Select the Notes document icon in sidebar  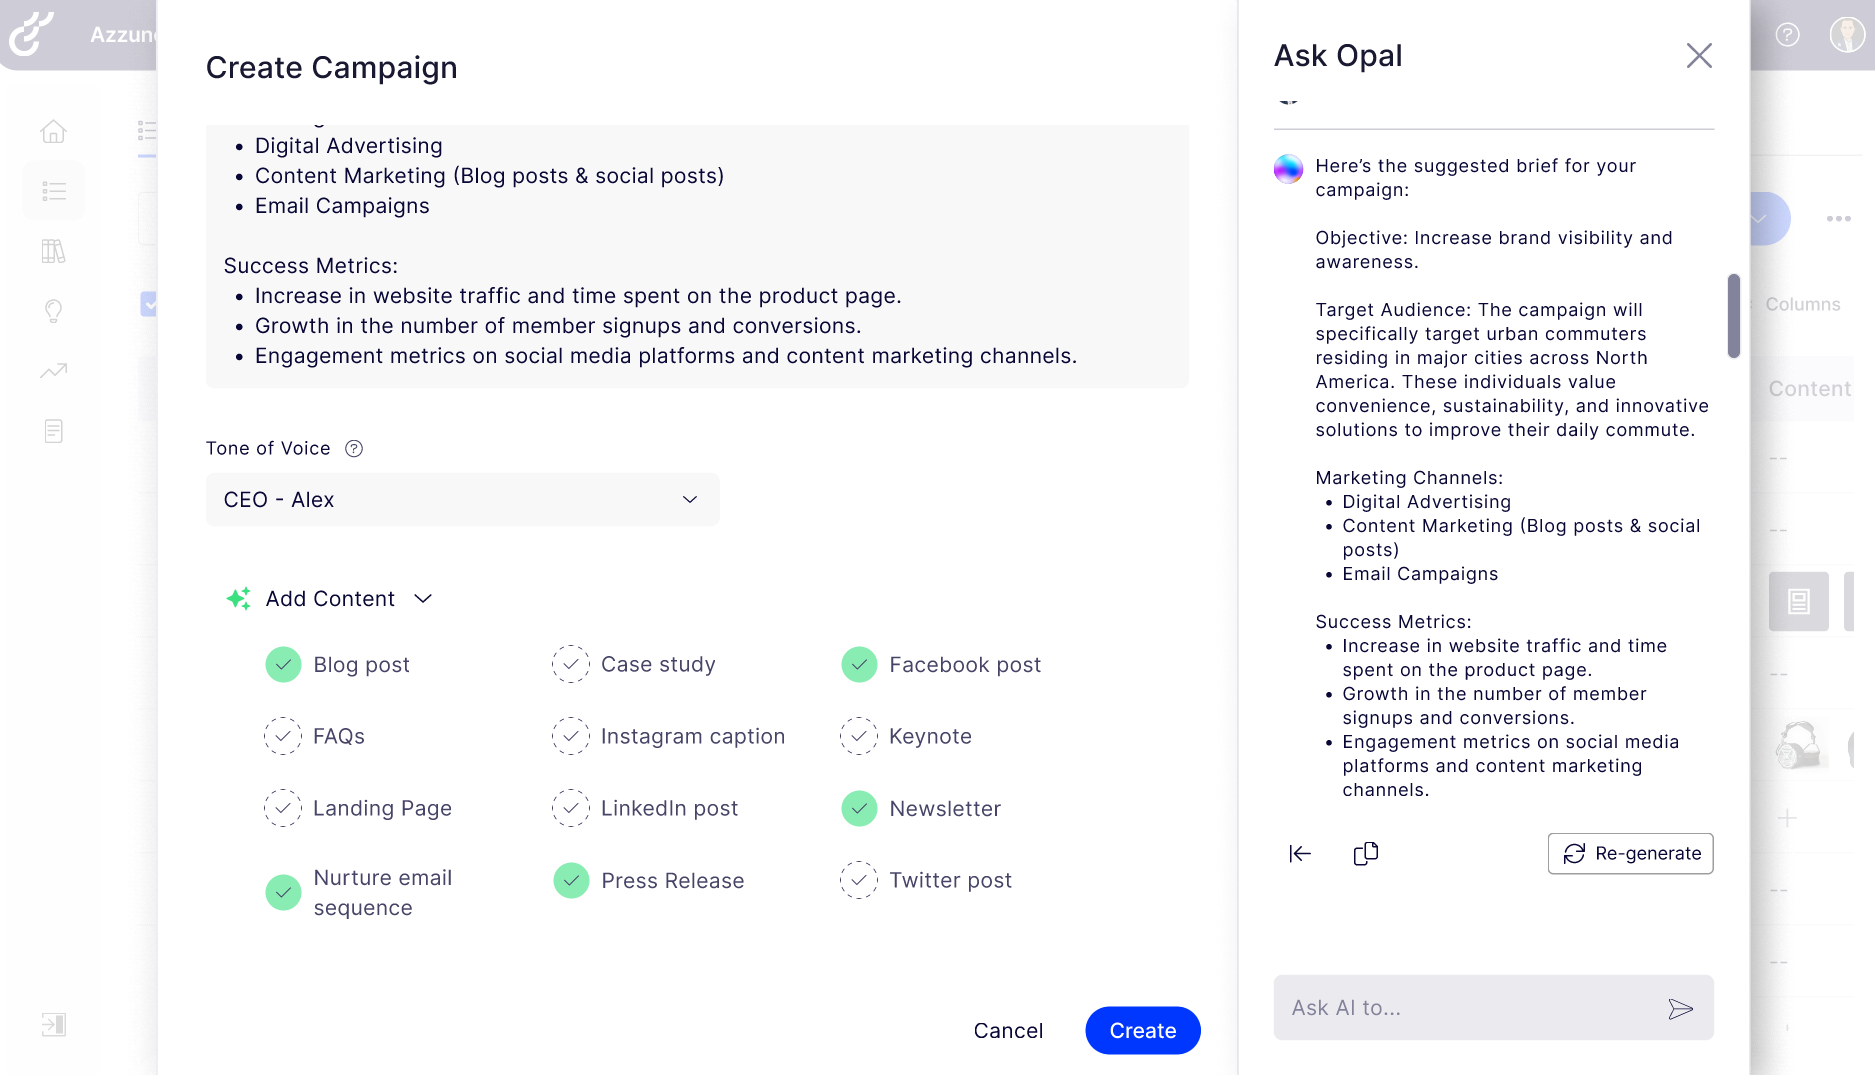click(53, 431)
